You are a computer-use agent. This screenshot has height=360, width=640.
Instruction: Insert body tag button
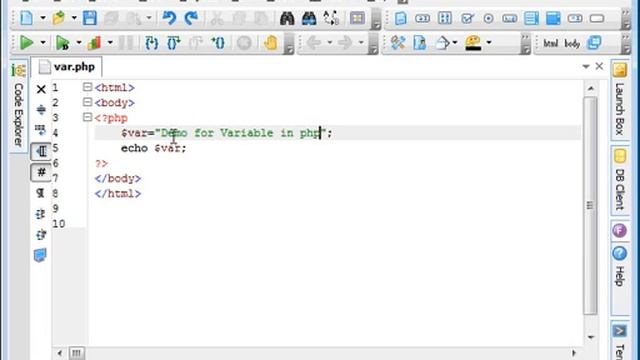pos(572,43)
